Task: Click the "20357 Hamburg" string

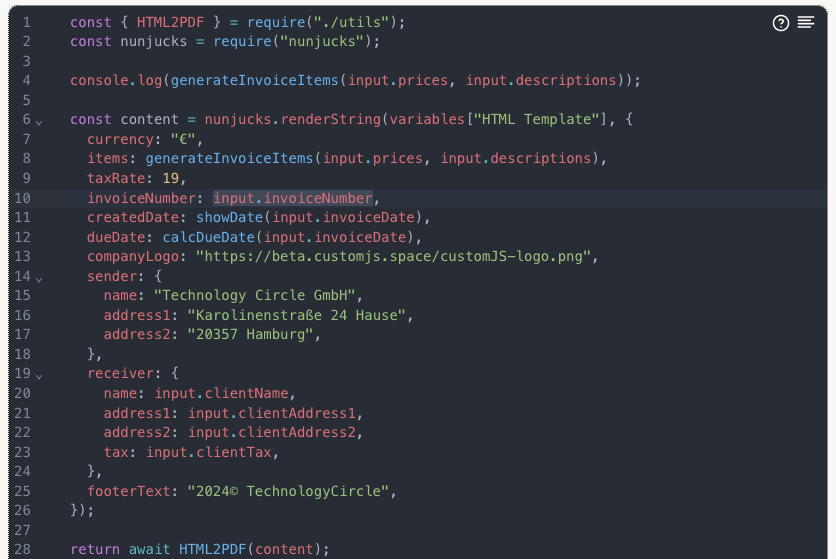Action: point(251,334)
